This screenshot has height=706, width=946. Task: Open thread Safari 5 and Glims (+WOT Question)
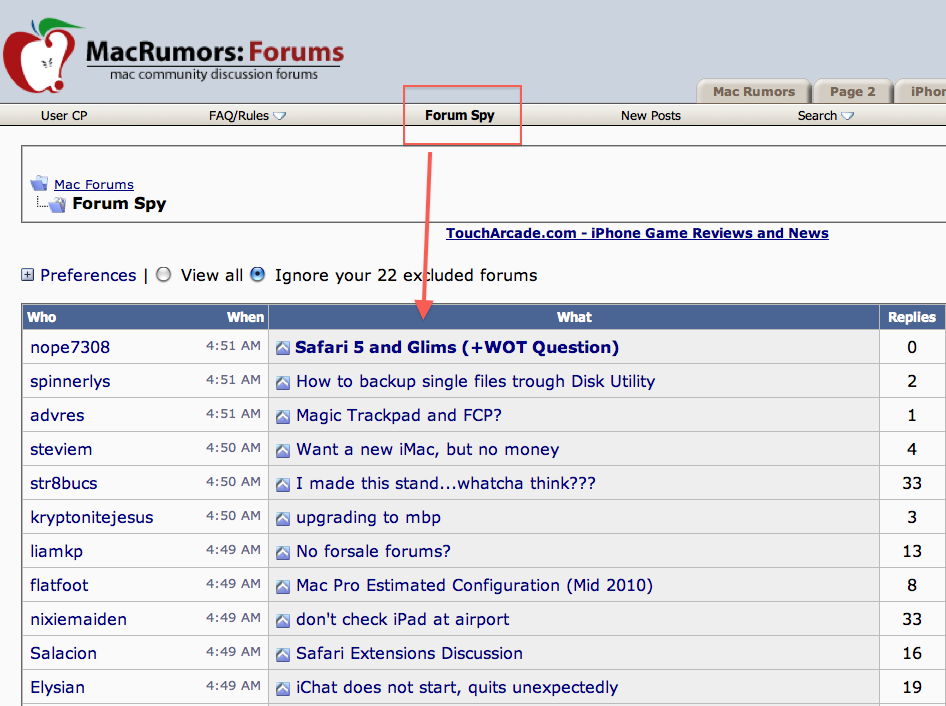457,348
